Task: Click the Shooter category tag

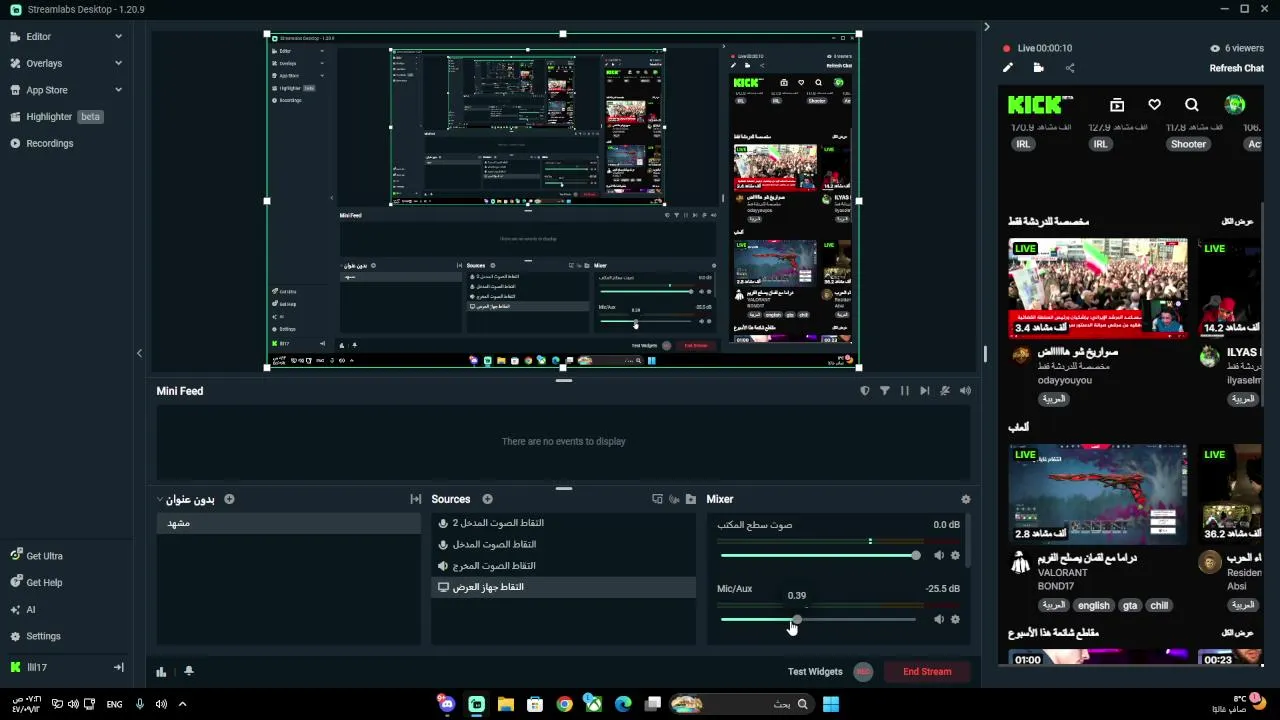Action: pyautogui.click(x=1188, y=144)
